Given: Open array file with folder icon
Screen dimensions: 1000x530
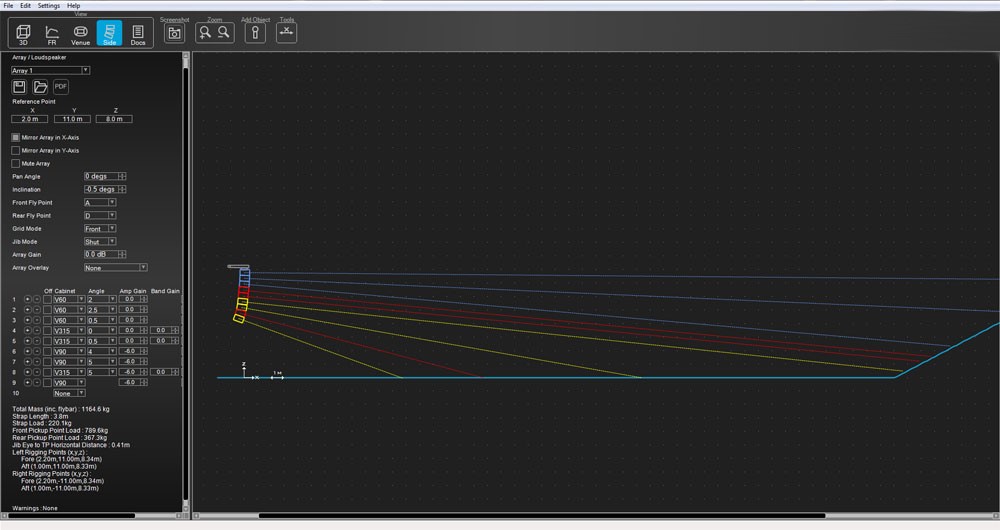Looking at the screenshot, I should click(41, 87).
